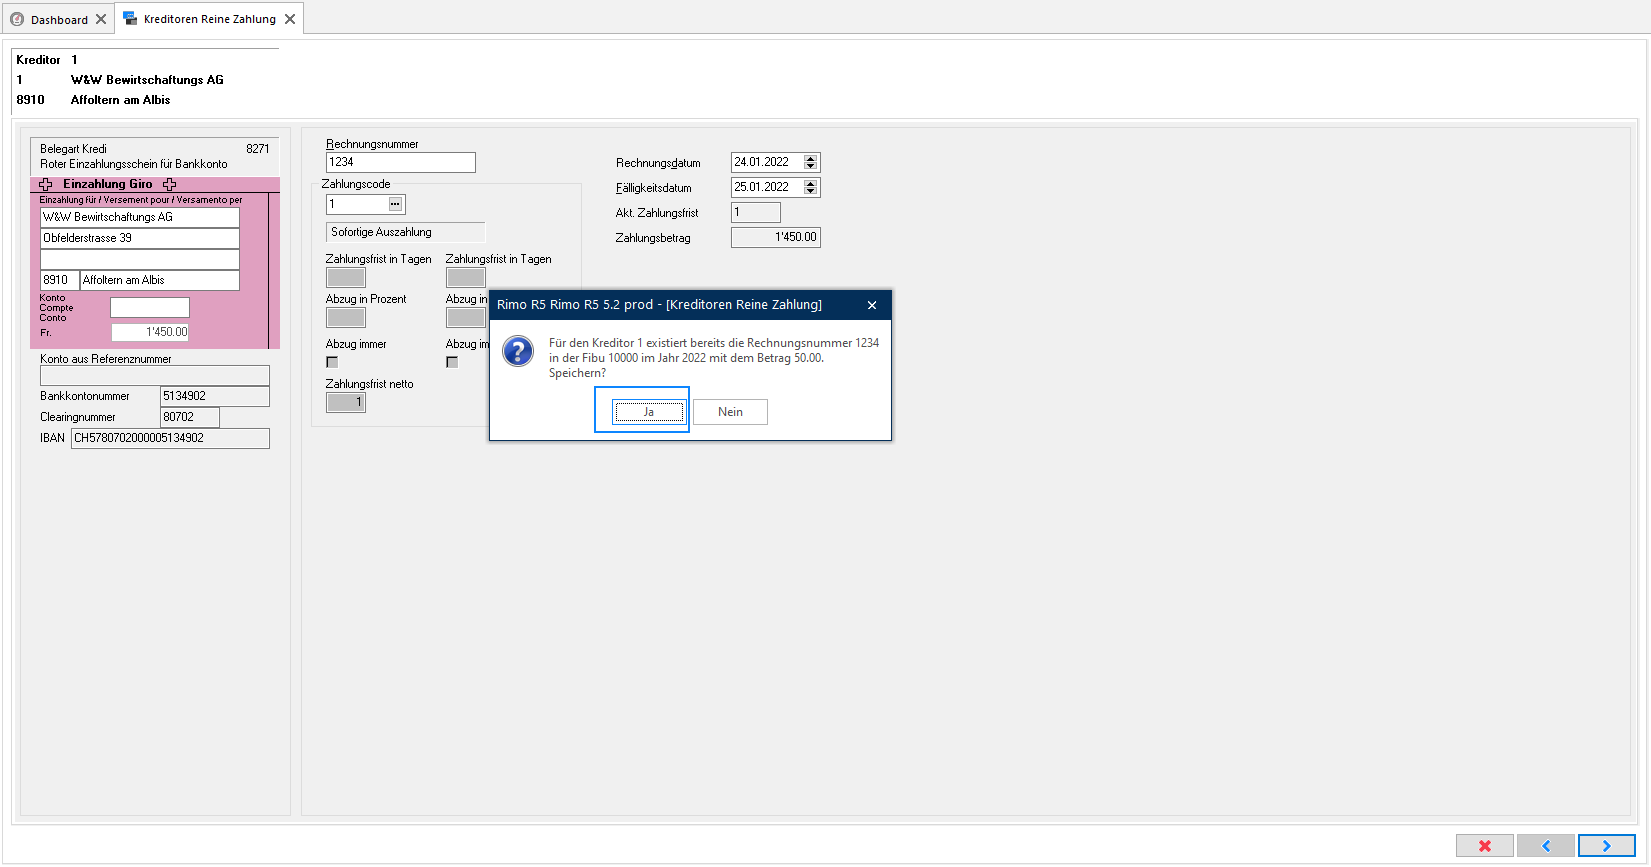This screenshot has width=1651, height=867.
Task: Decrease Fälligkeitsdatum with the down arrow
Action: point(811,191)
